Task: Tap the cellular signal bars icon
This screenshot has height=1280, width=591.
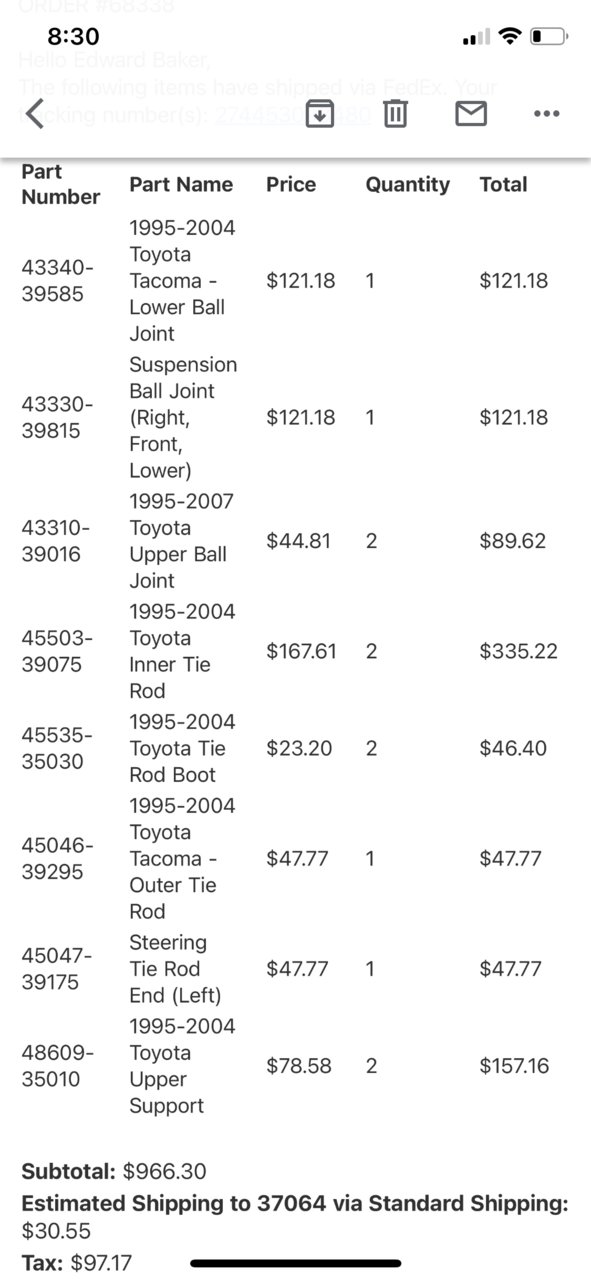Action: coord(477,38)
